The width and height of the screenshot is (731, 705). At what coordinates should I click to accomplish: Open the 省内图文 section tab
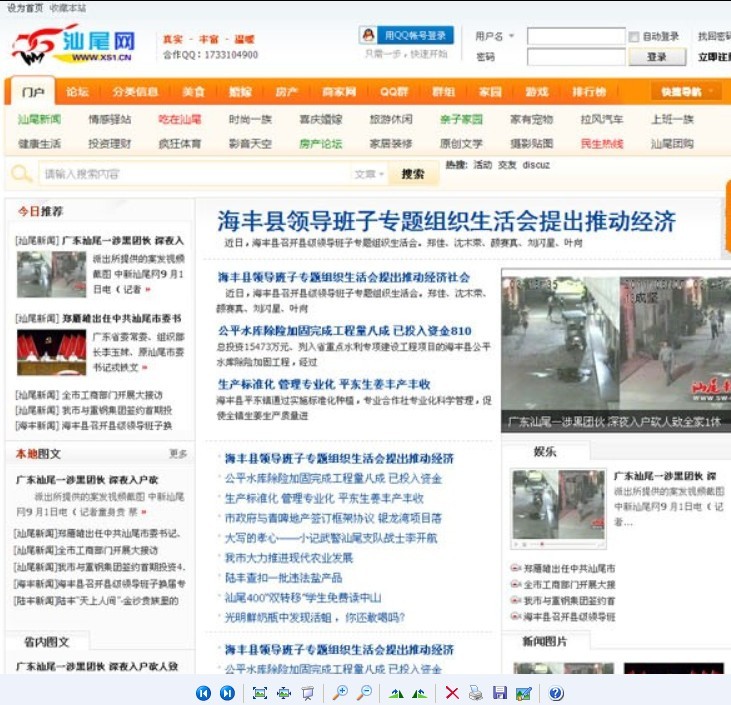(47, 642)
